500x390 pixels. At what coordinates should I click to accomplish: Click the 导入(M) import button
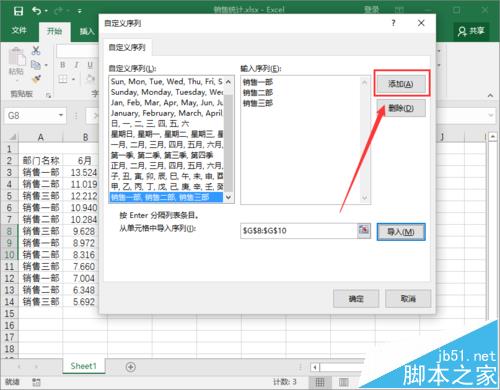click(401, 232)
